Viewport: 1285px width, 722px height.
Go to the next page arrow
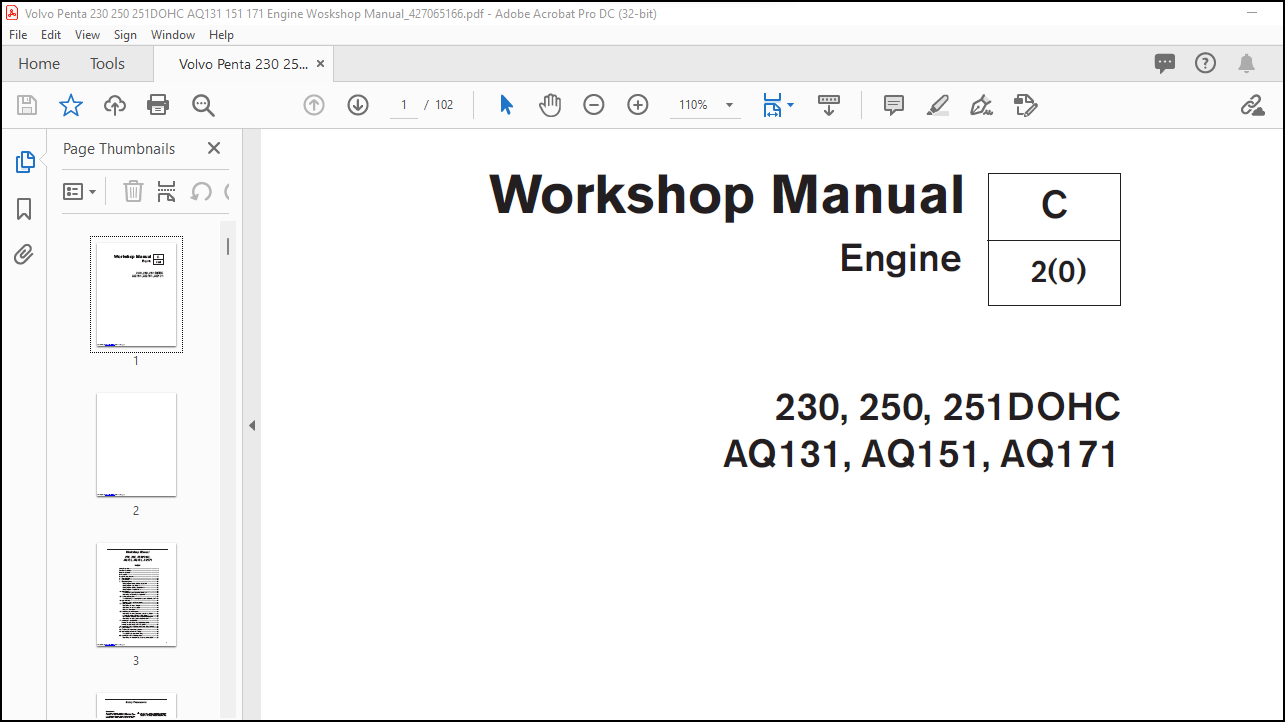click(x=358, y=105)
